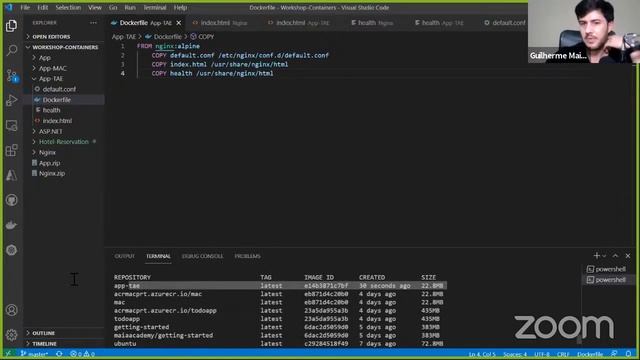Collapse the Workshop-Containers root folder
Image resolution: width=640 pixels, height=360 pixels.
point(61,47)
